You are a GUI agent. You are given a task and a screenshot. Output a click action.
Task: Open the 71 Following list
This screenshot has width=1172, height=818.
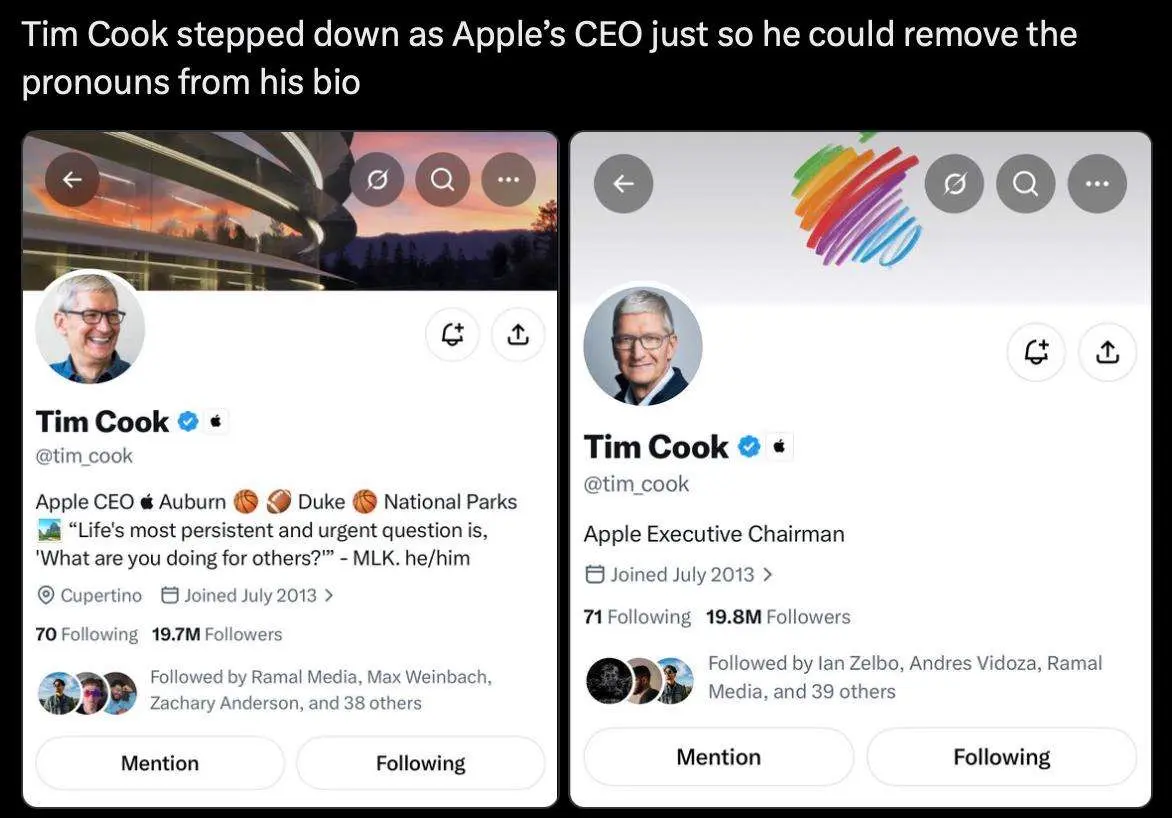(x=637, y=617)
